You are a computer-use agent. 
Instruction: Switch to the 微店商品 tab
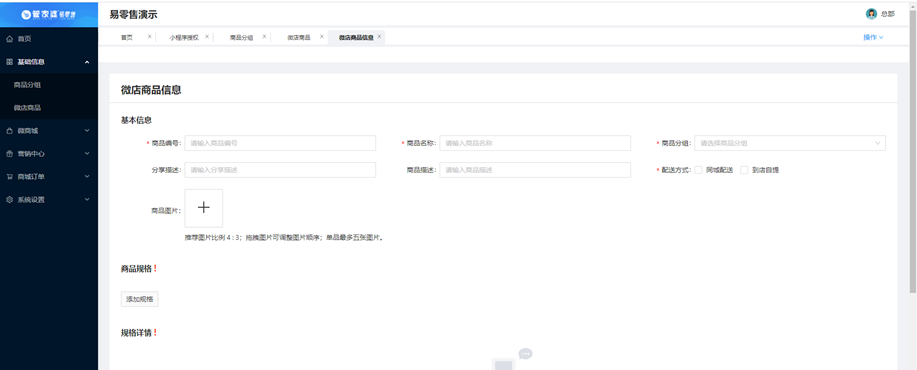[299, 37]
